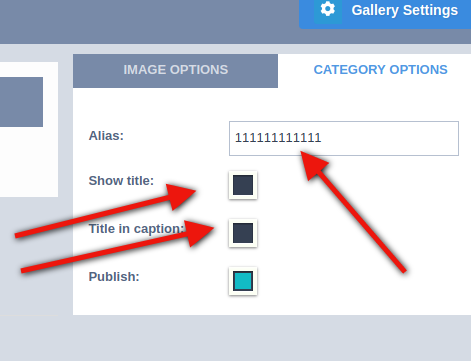Click the Title in caption label text

(136, 229)
